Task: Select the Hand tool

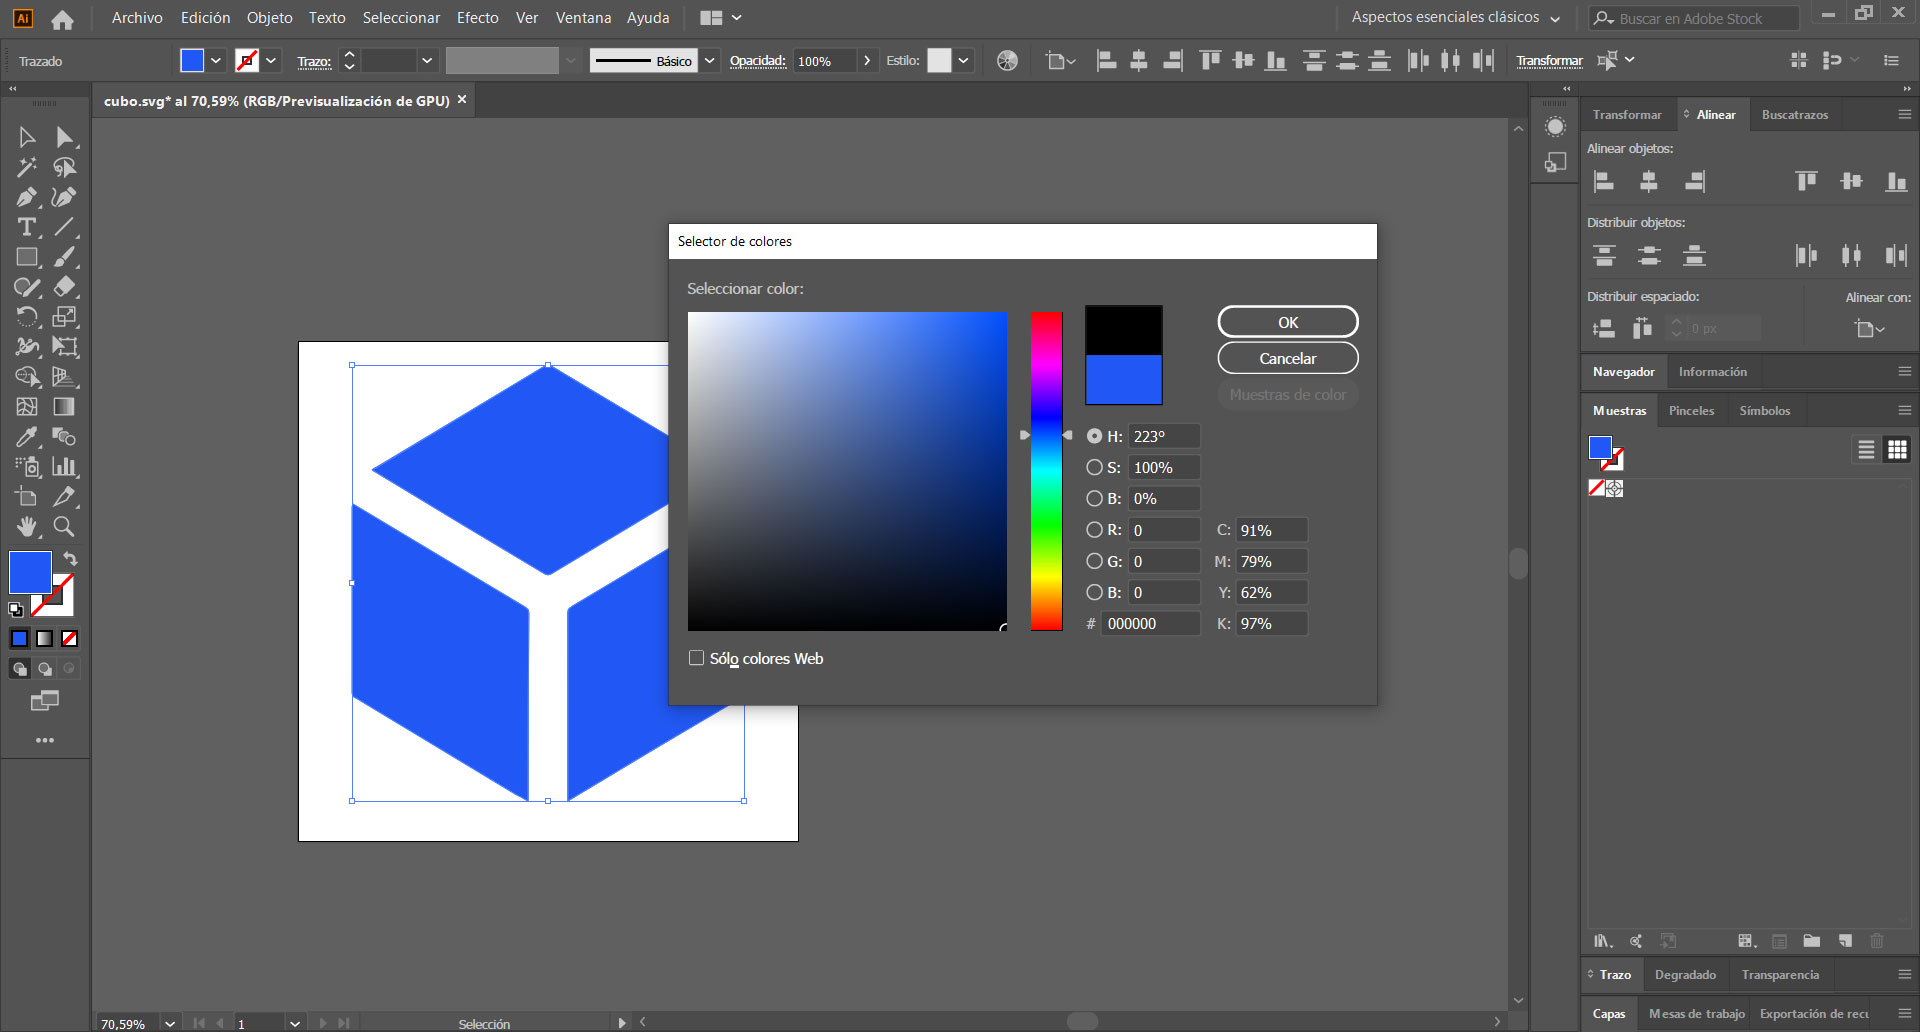Action: point(27,527)
